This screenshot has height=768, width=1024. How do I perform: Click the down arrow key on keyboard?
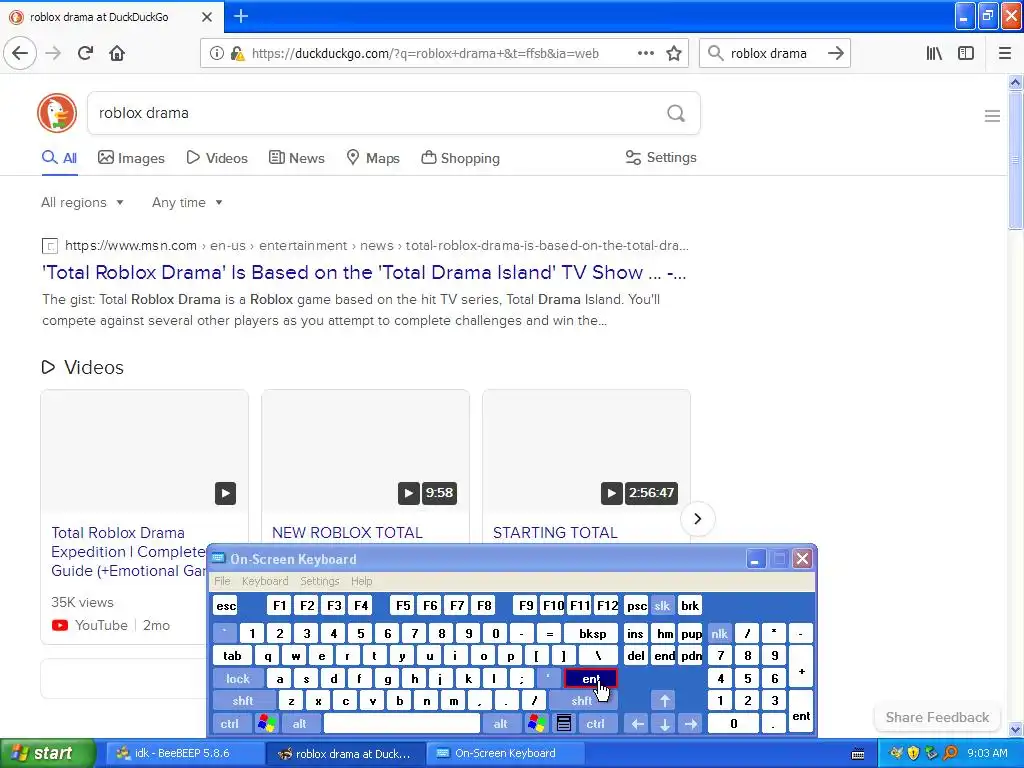(x=664, y=724)
